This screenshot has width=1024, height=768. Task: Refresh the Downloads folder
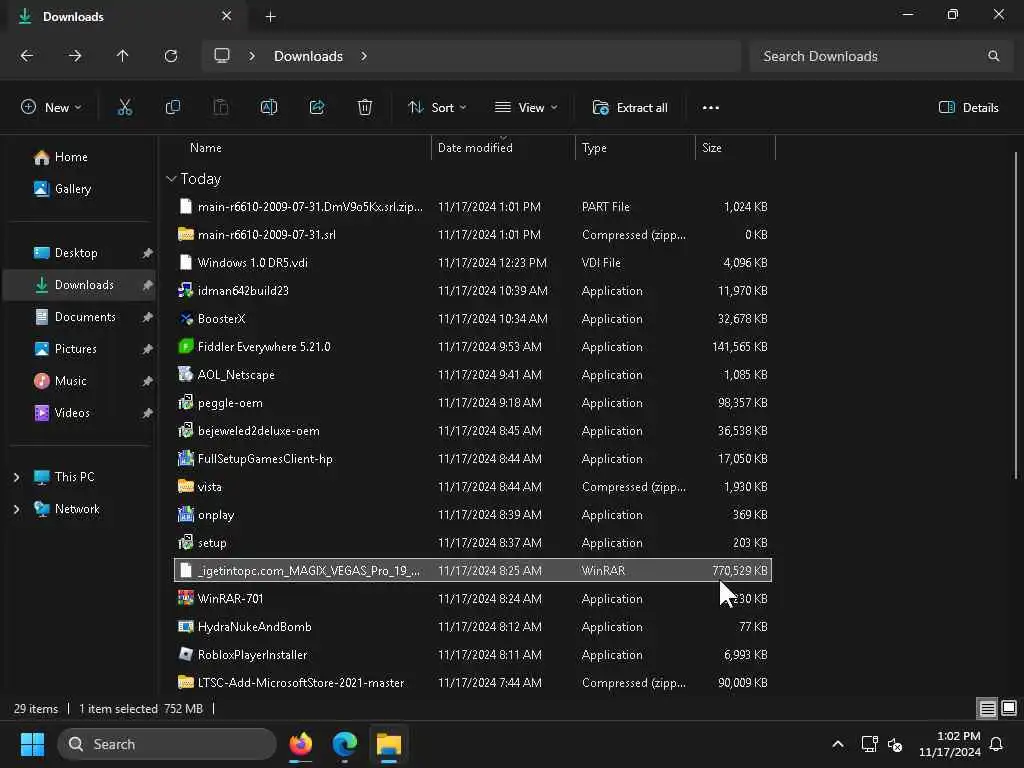click(x=171, y=56)
